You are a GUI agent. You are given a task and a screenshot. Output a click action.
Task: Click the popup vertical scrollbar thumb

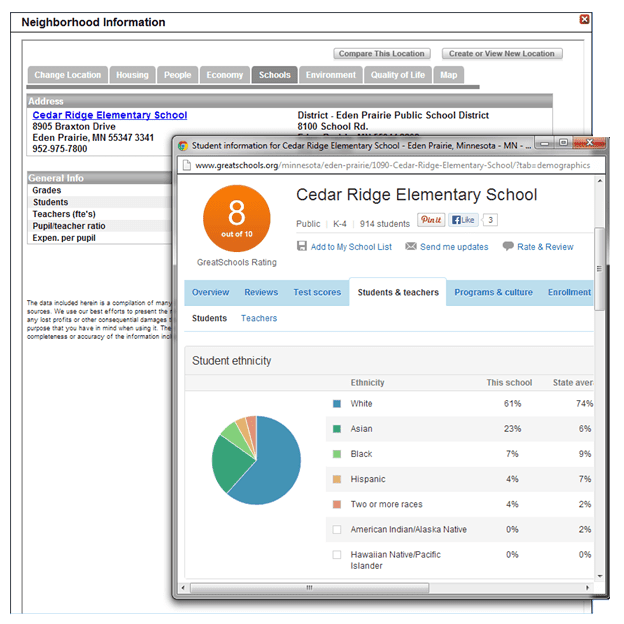(599, 269)
